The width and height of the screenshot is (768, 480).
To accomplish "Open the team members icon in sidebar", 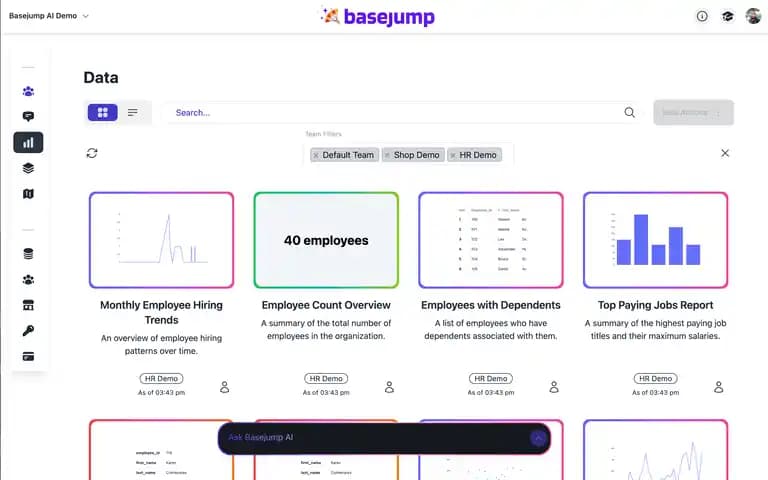I will (28, 91).
